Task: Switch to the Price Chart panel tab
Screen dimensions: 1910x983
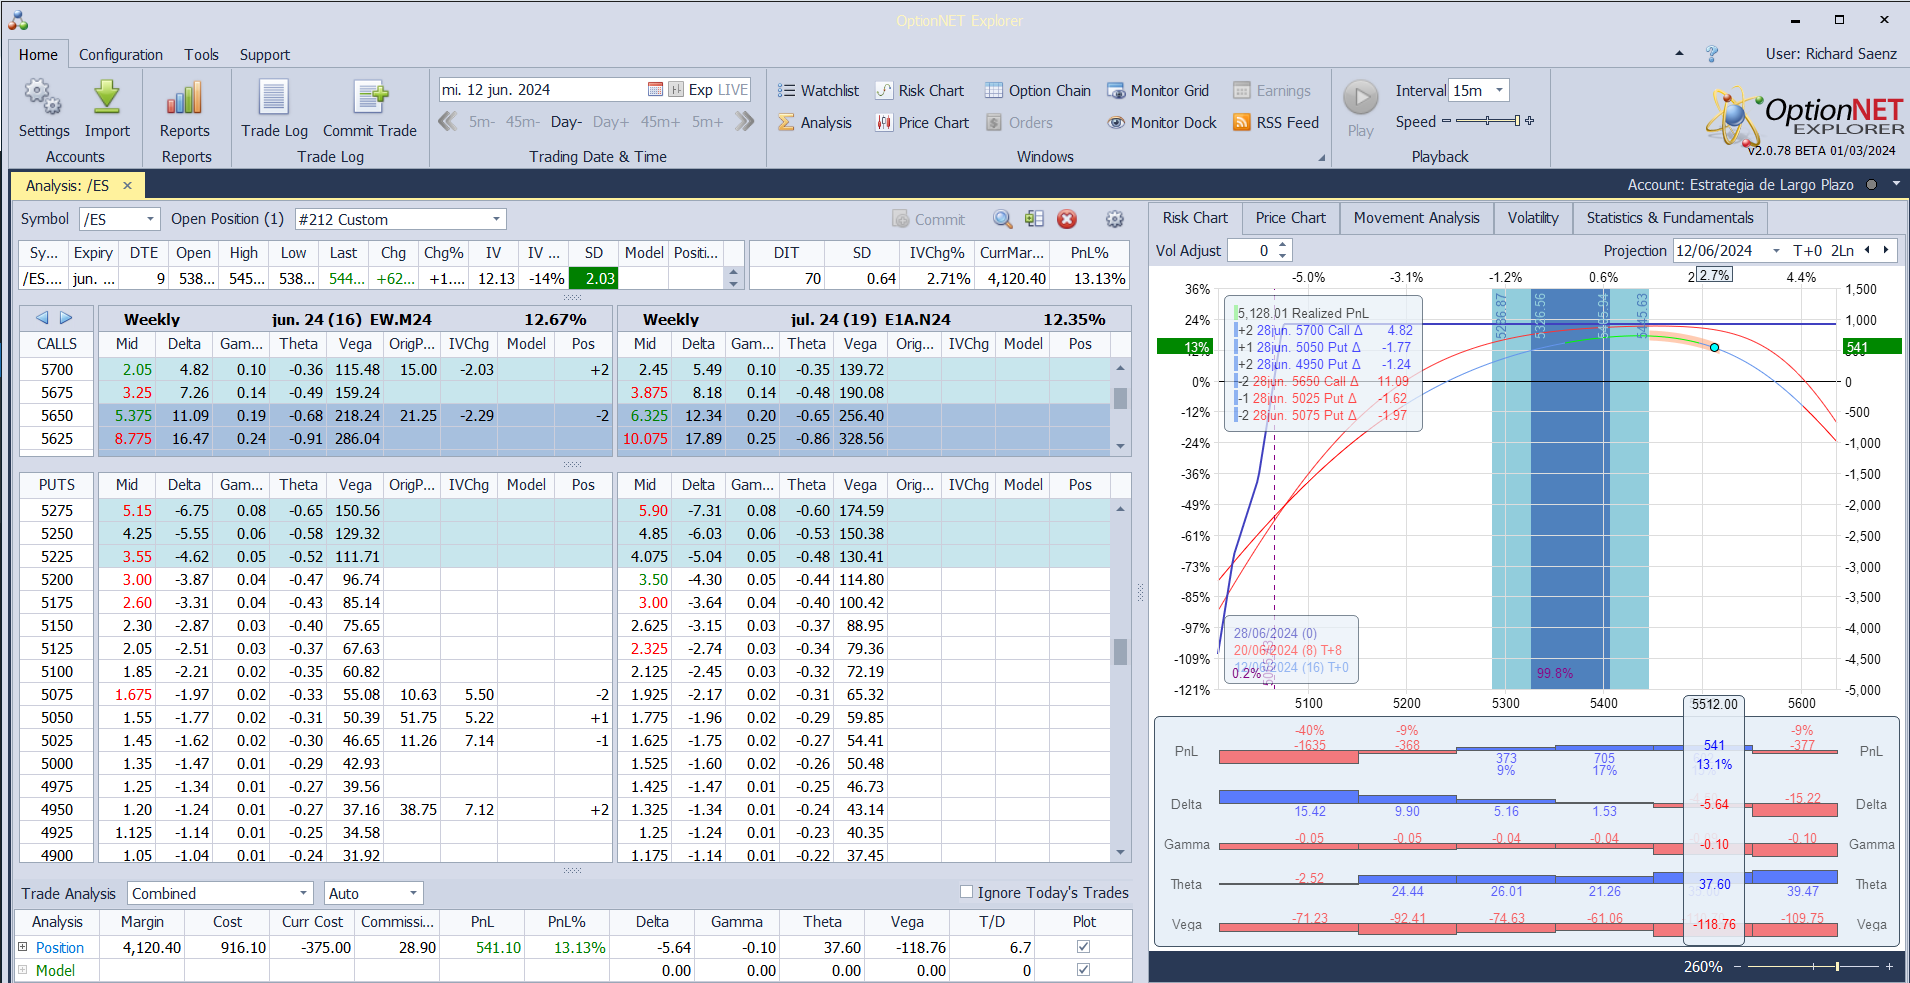Action: point(1290,218)
